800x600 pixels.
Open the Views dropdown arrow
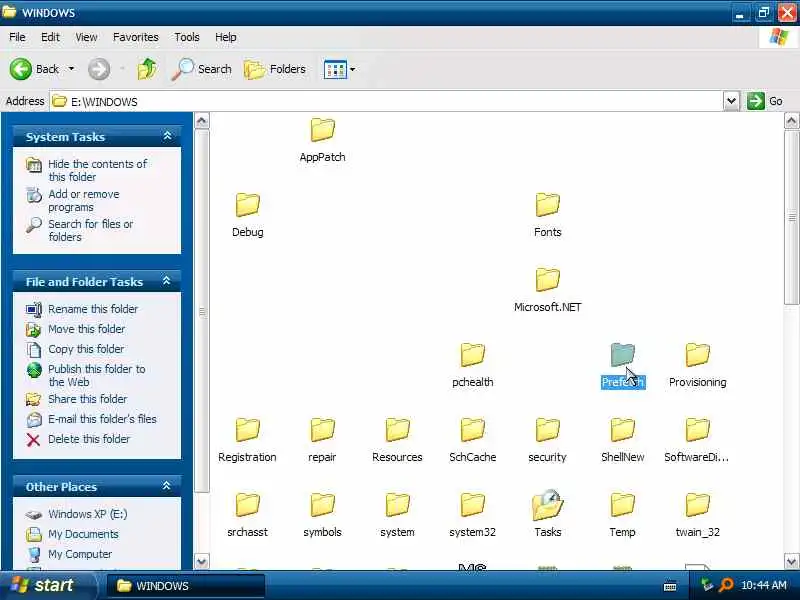pyautogui.click(x=353, y=69)
